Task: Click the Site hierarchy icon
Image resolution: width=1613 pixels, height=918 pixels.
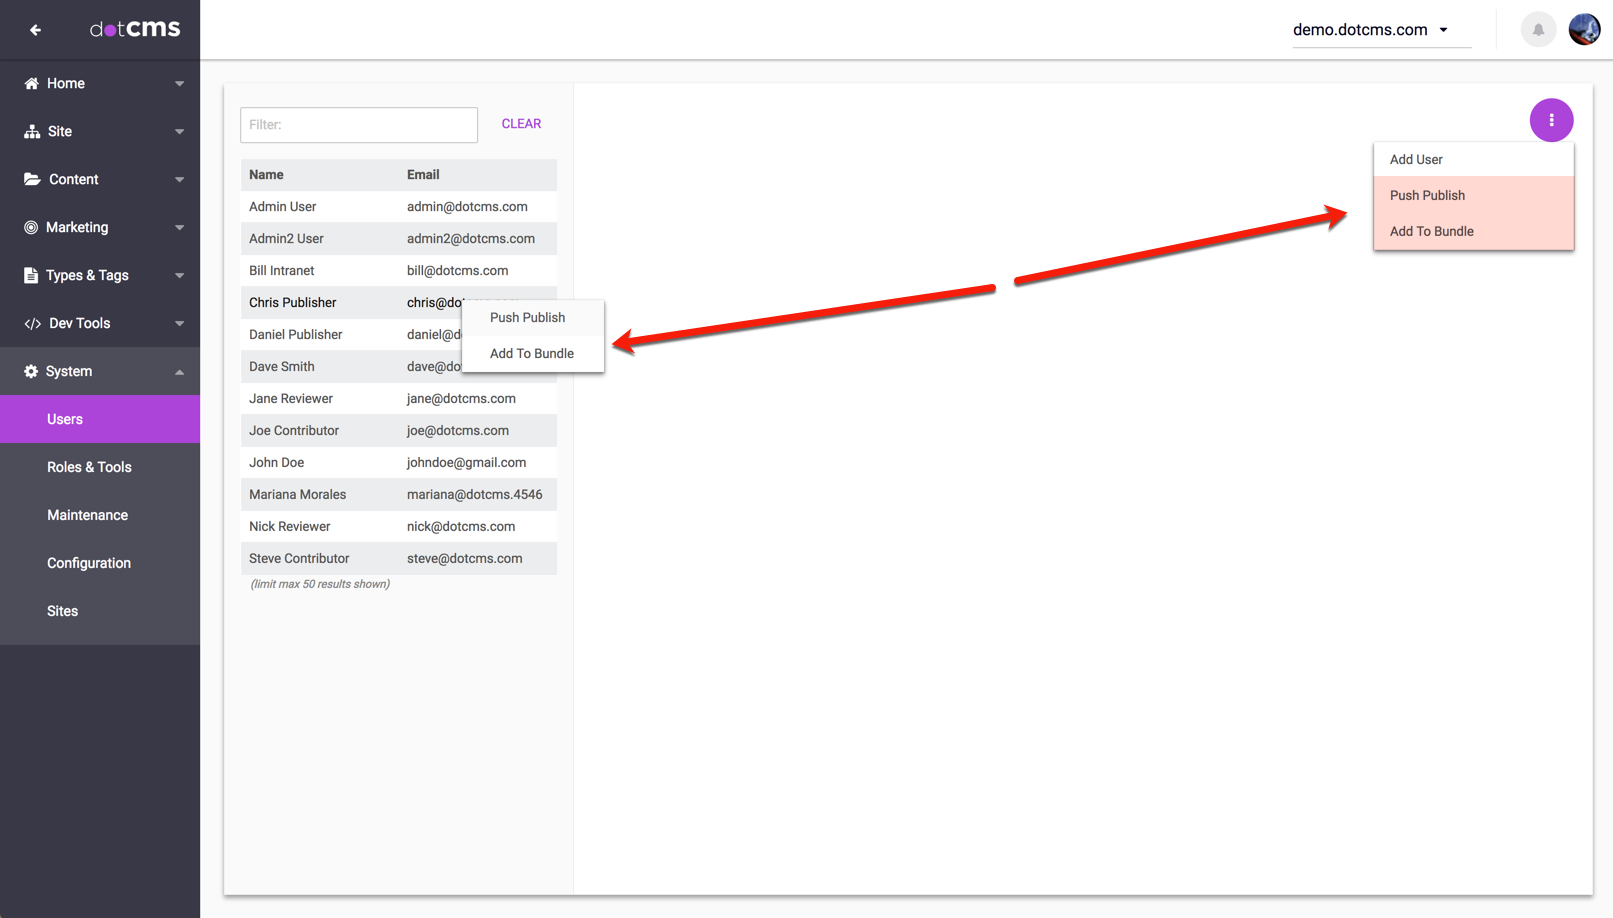Action: click(x=32, y=132)
